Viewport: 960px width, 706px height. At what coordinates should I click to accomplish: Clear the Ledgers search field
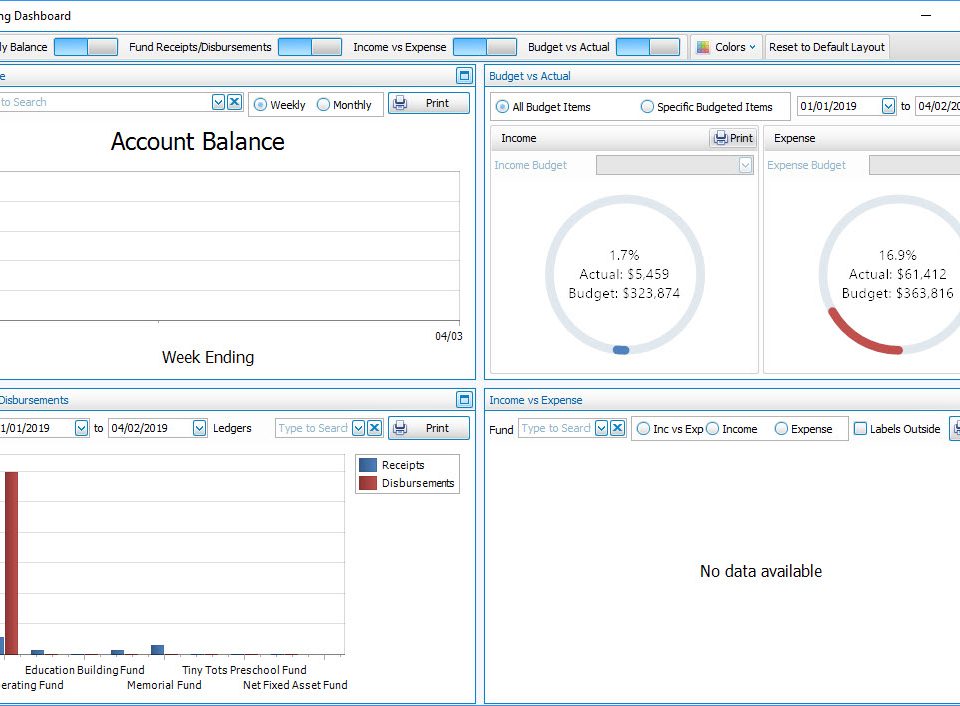pyautogui.click(x=374, y=428)
